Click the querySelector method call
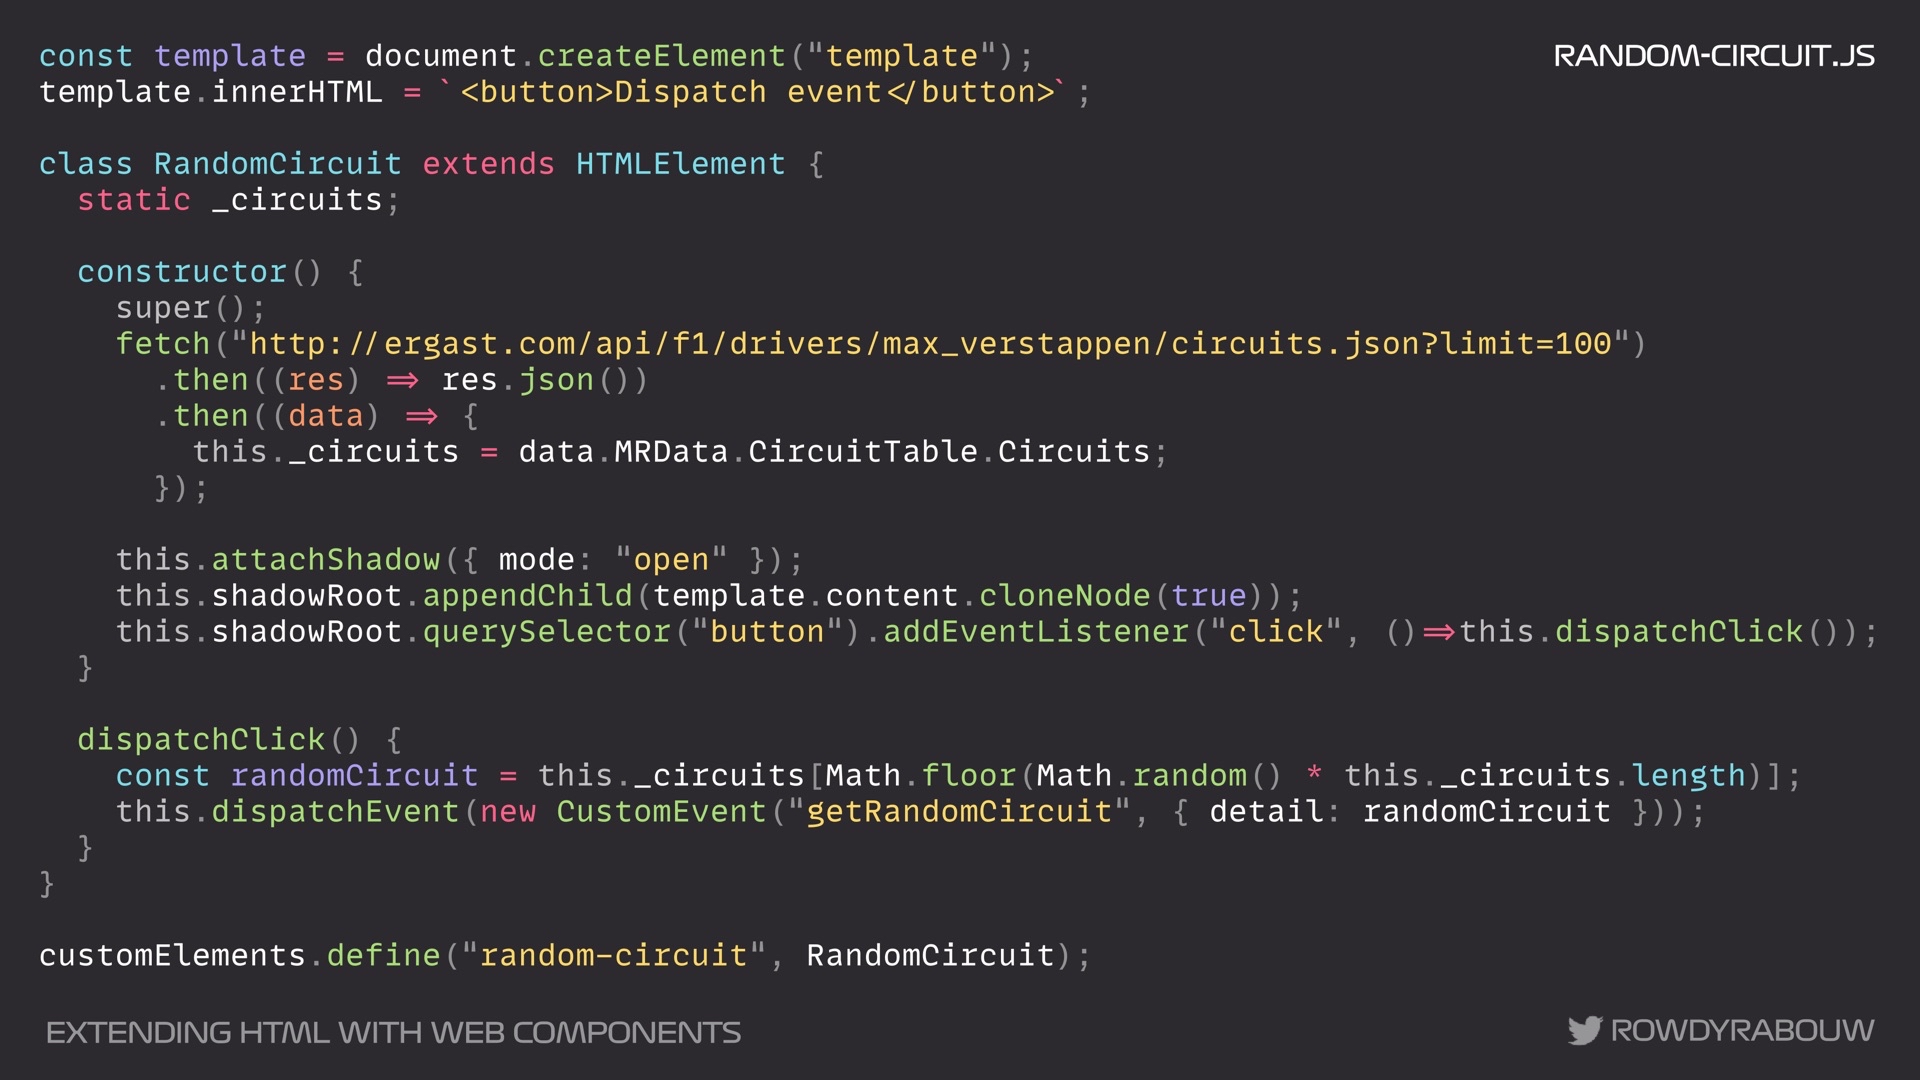The width and height of the screenshot is (1920, 1080). [x=546, y=632]
